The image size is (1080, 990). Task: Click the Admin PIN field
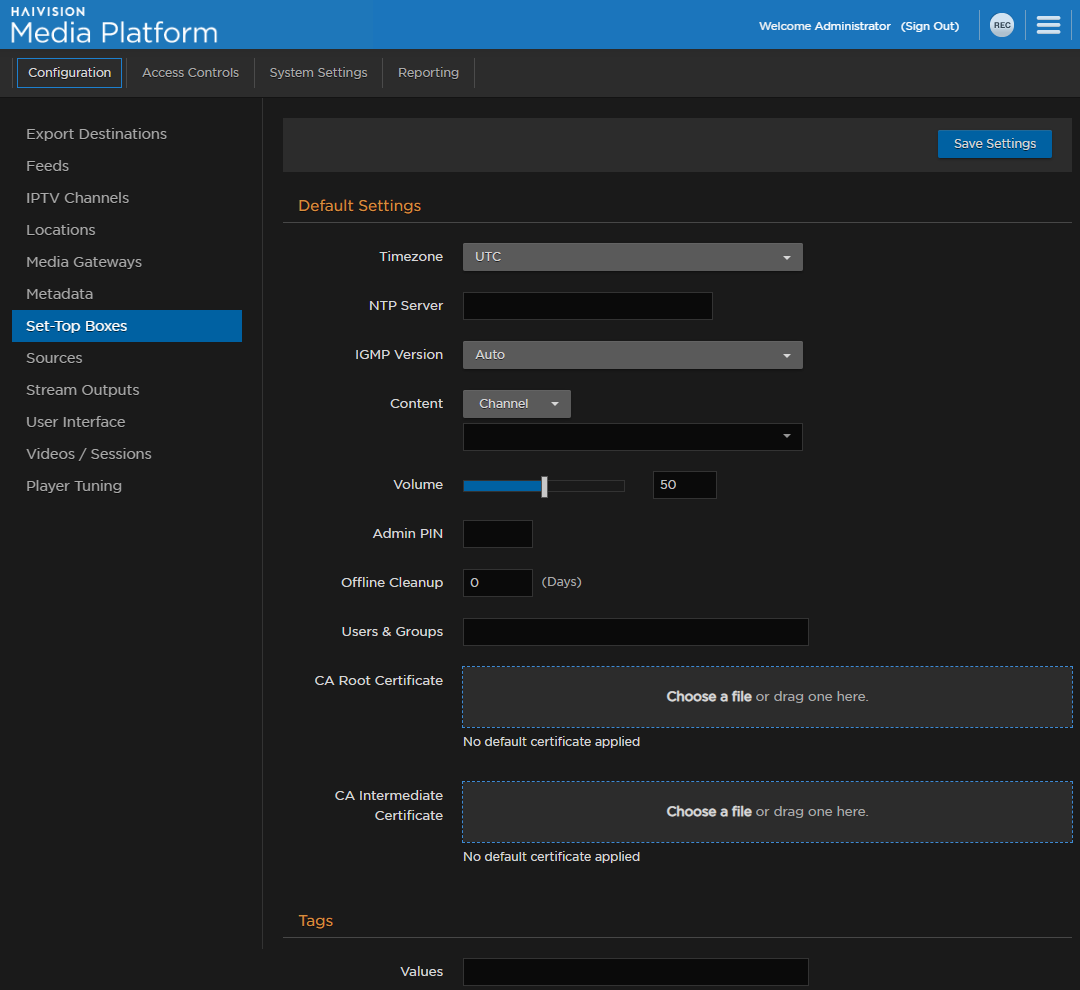tap(497, 534)
